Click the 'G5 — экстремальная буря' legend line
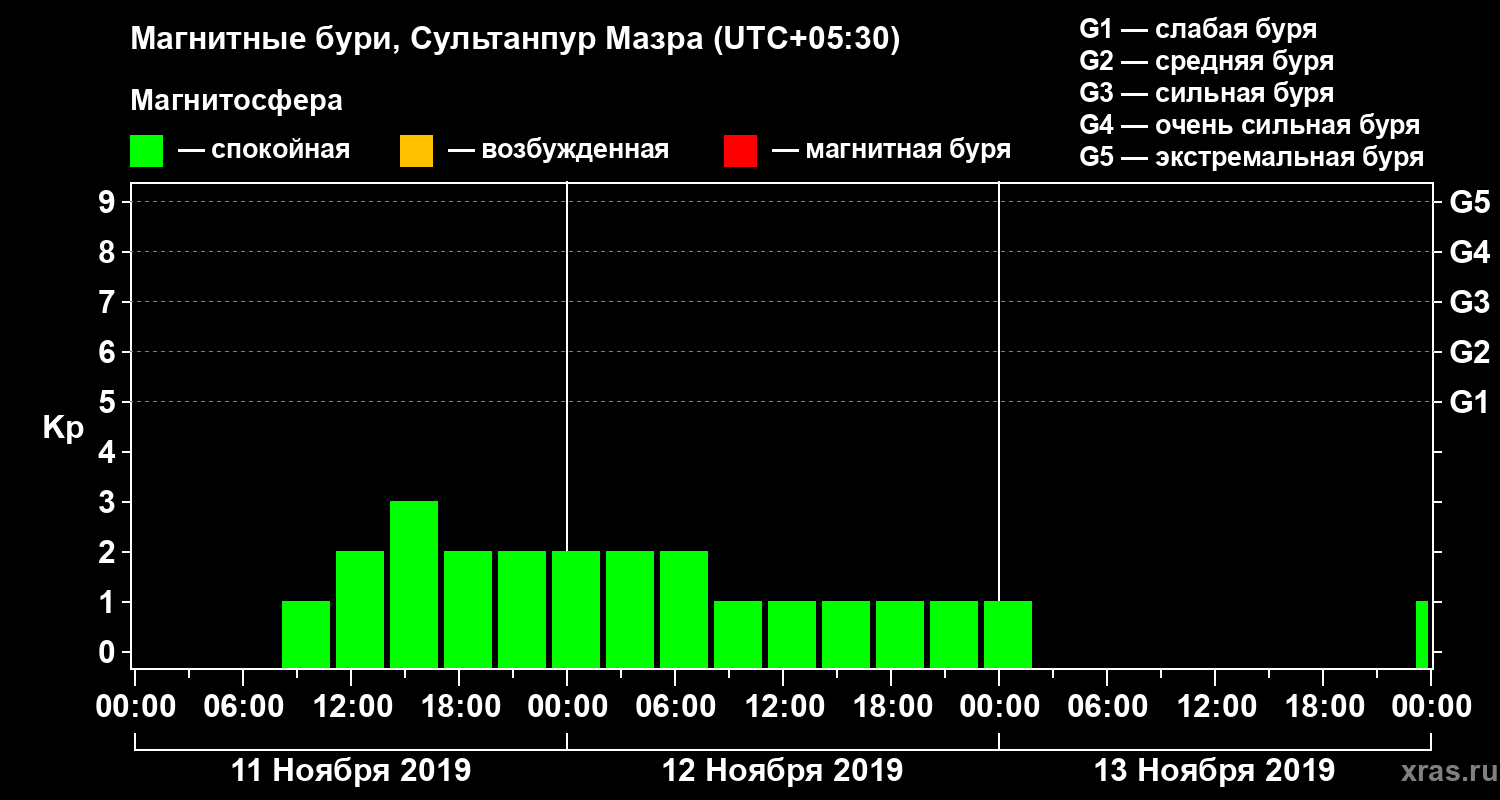This screenshot has width=1500, height=800. [x=1252, y=157]
